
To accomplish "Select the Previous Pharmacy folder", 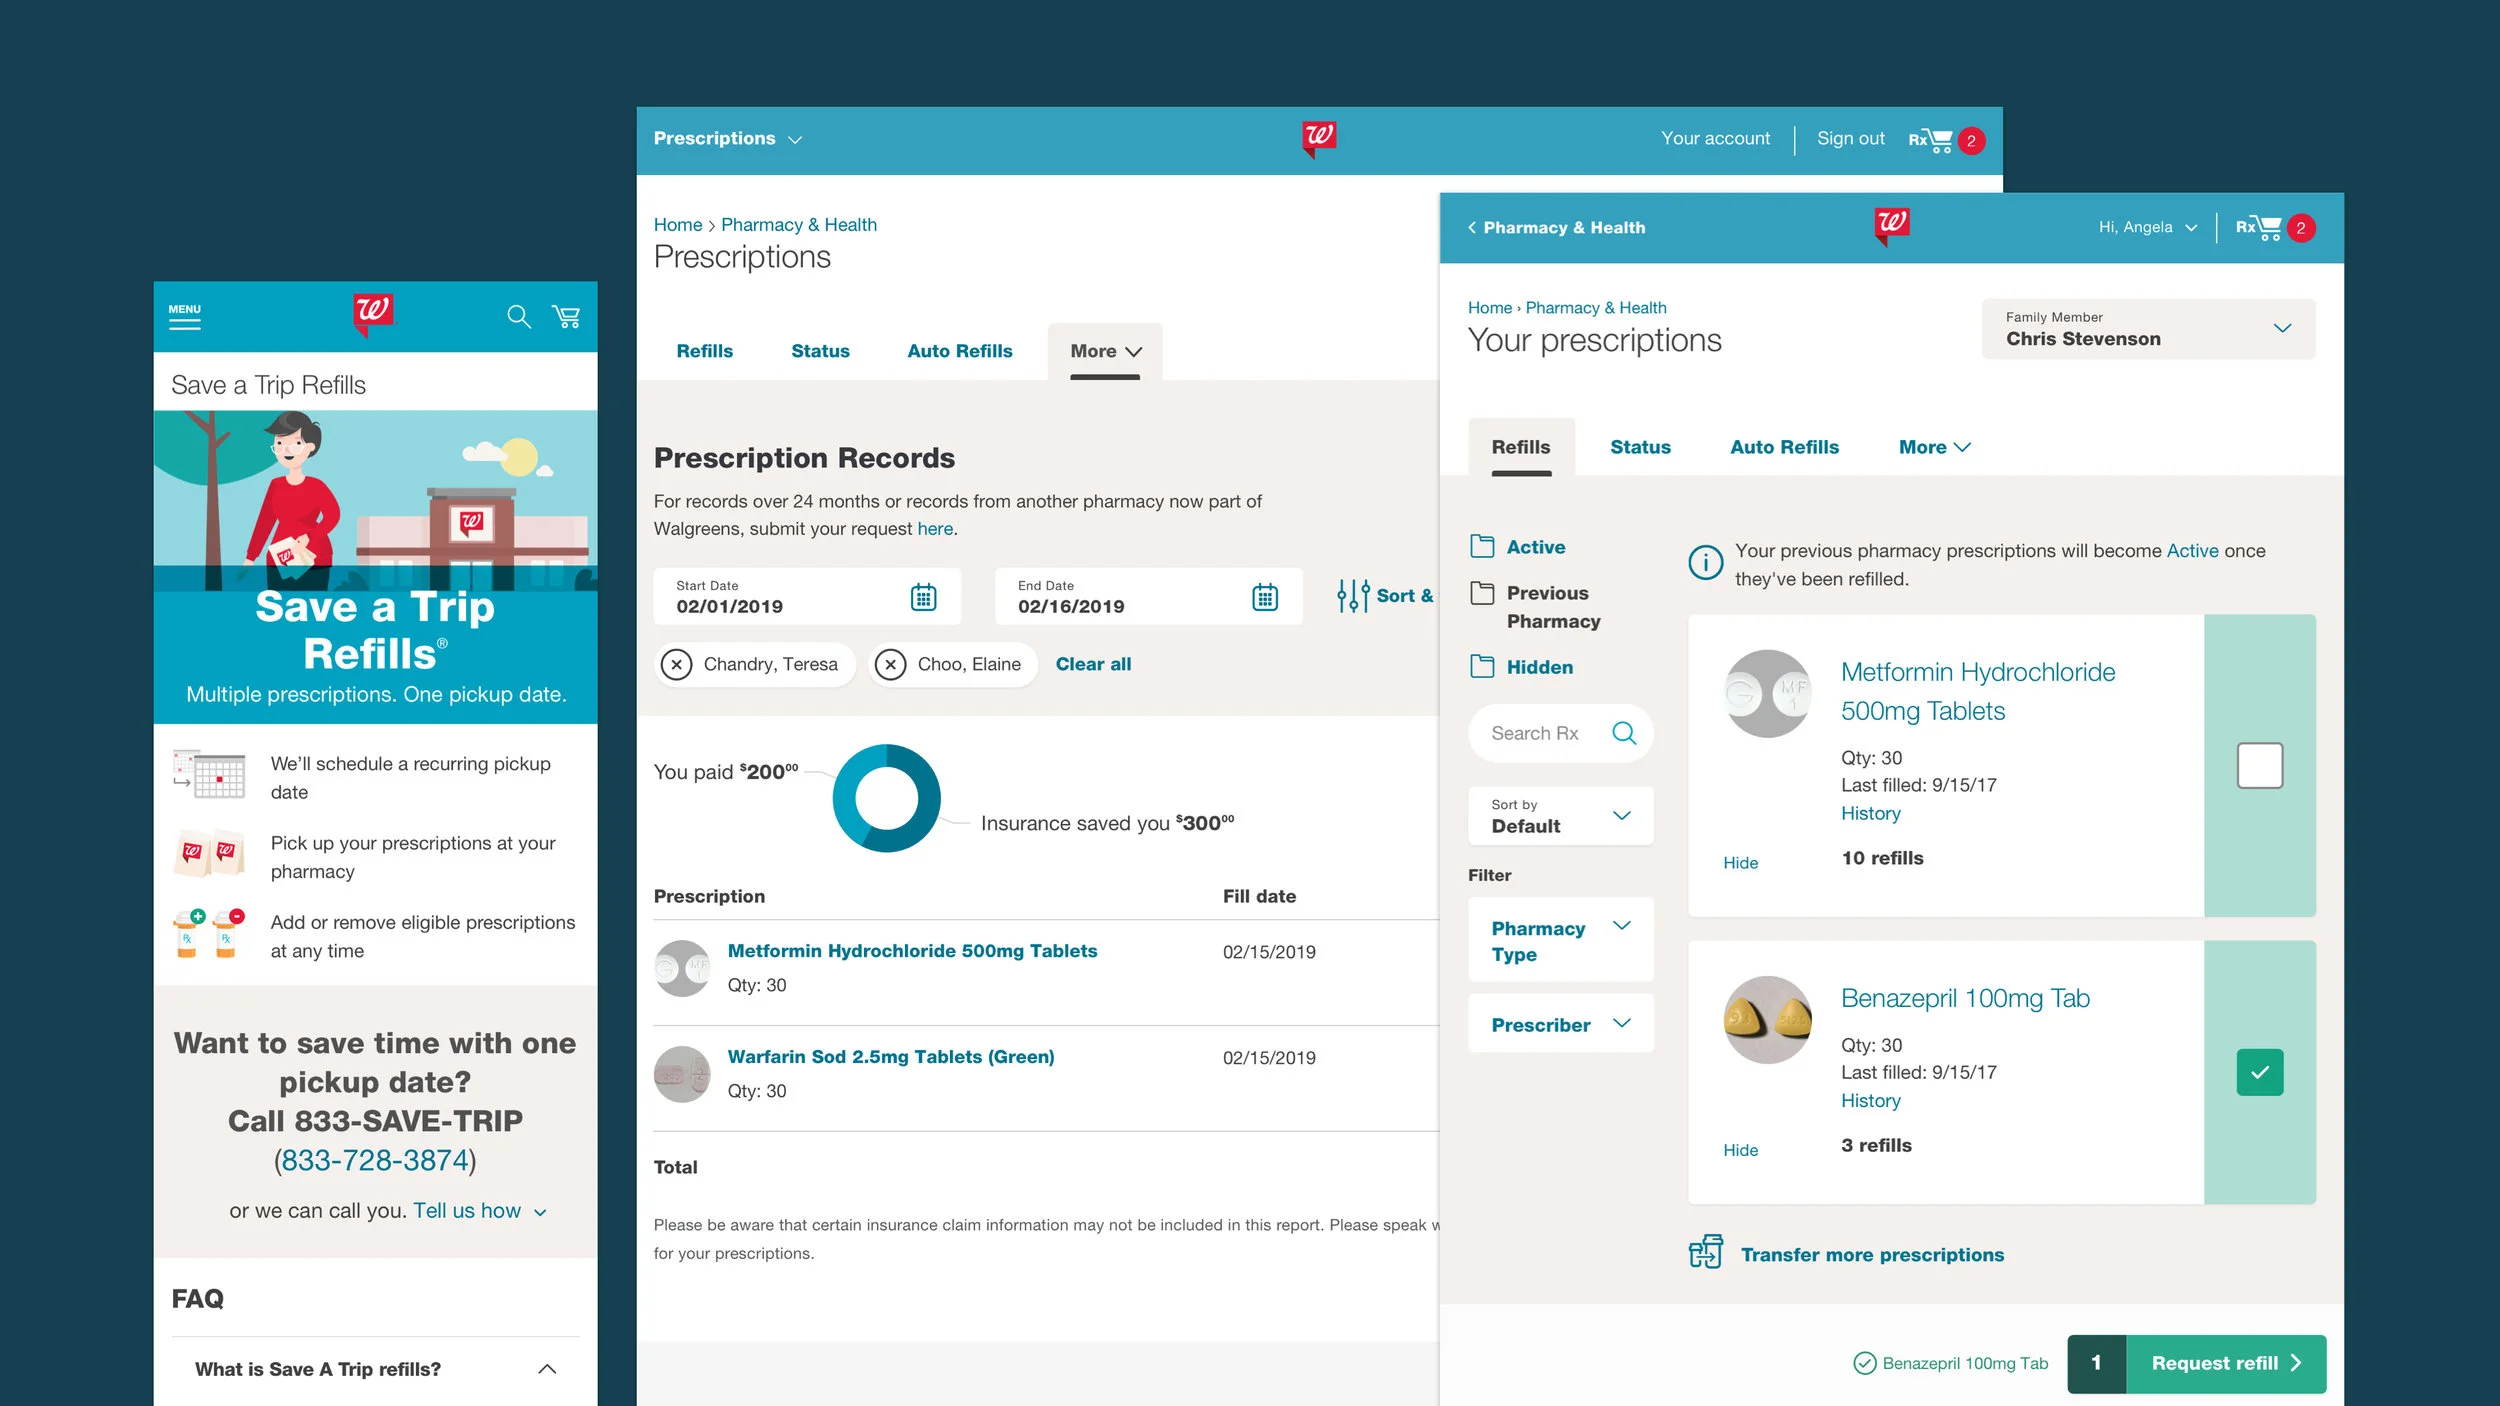I will coord(1536,606).
